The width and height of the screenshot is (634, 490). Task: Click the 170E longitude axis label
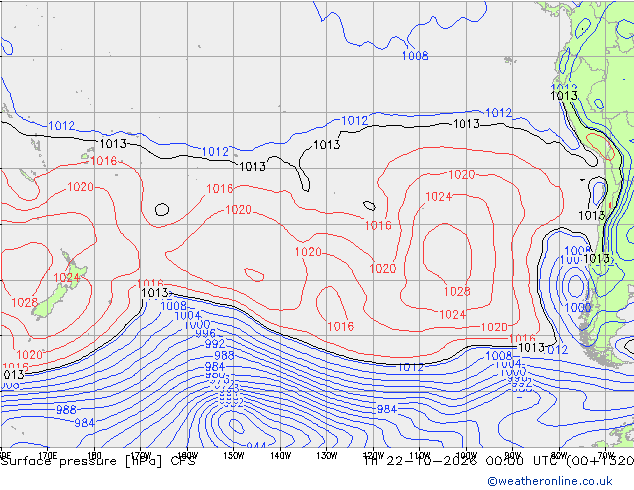click(x=48, y=456)
